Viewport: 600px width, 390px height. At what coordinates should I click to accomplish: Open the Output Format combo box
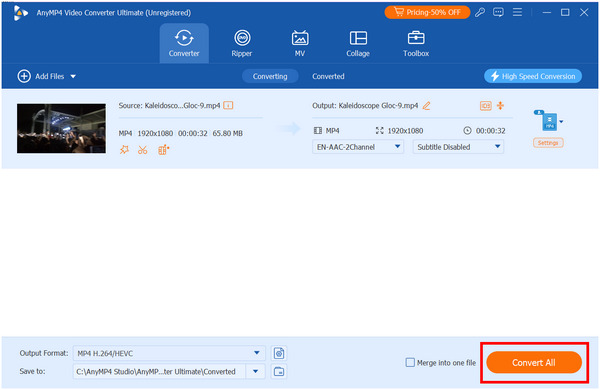[169, 353]
